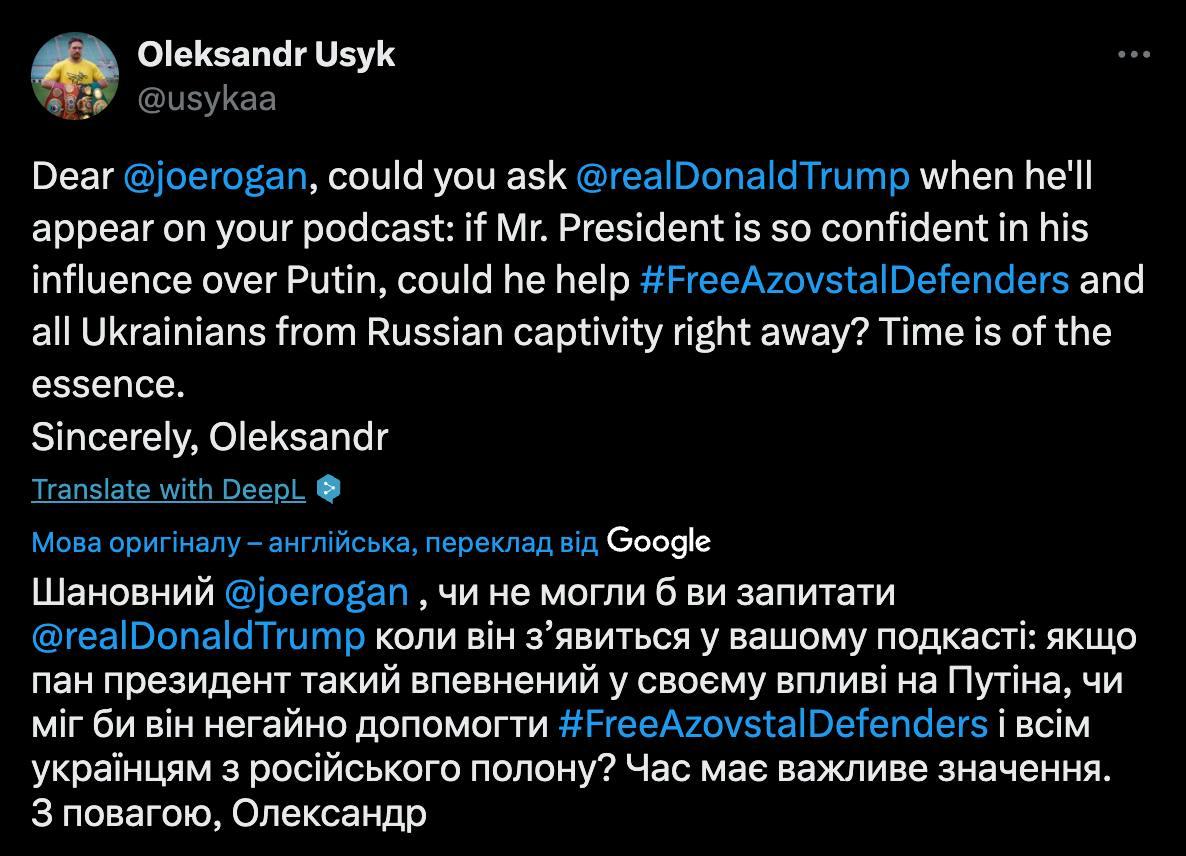
Task: Click the Google logo
Action: [658, 542]
